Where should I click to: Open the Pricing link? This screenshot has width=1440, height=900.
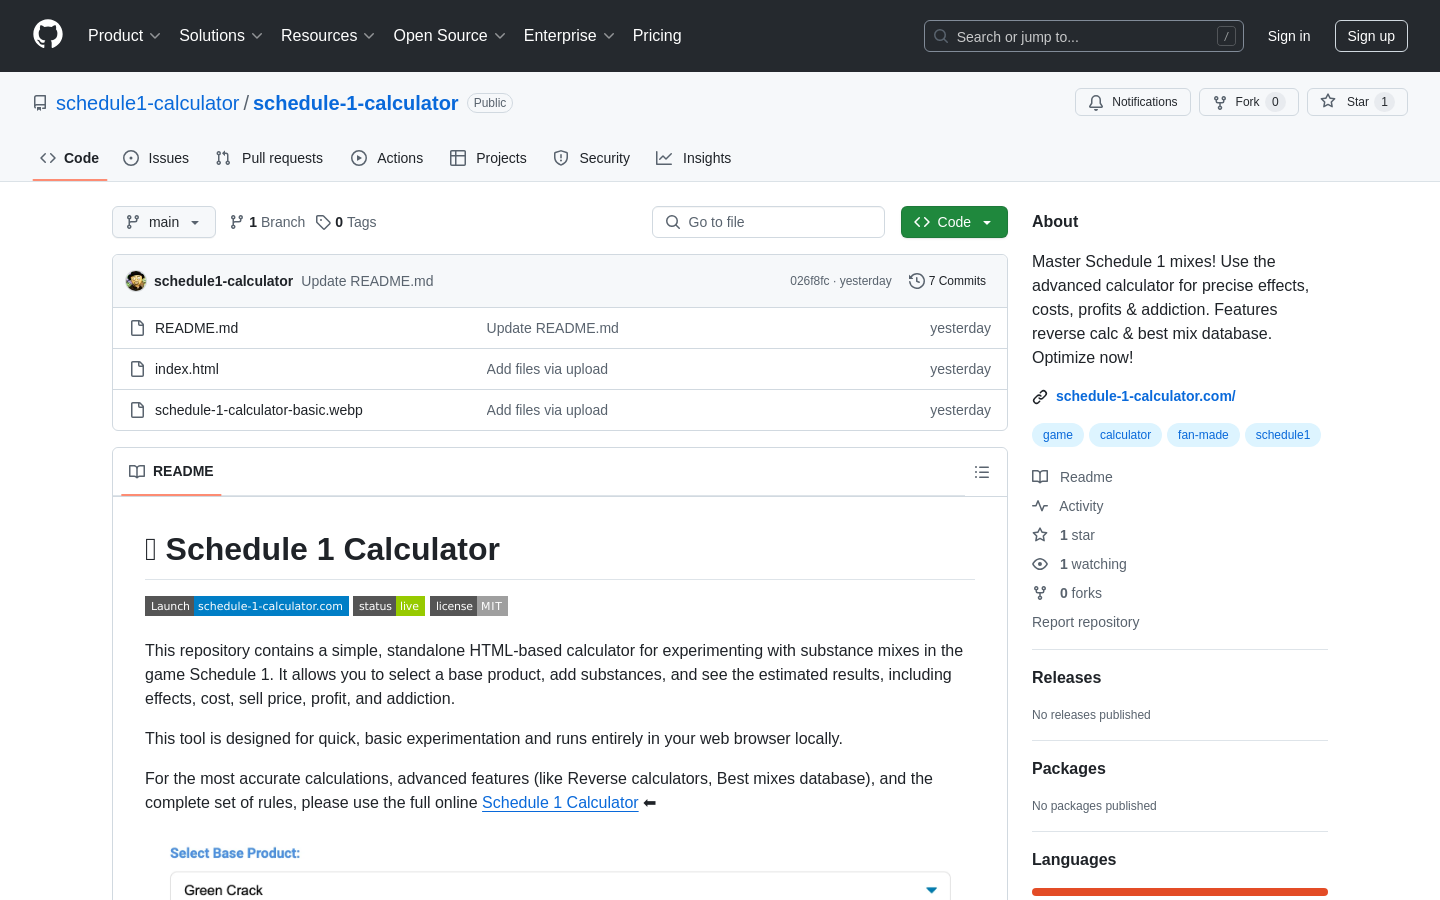[x=657, y=36]
